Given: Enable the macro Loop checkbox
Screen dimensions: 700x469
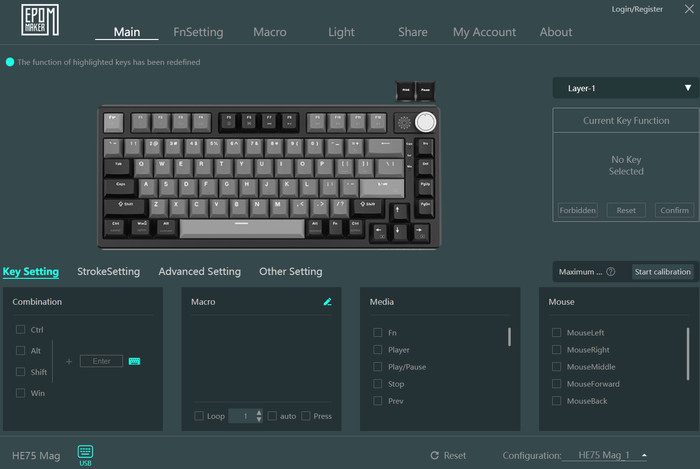Looking at the screenshot, I should coord(199,416).
